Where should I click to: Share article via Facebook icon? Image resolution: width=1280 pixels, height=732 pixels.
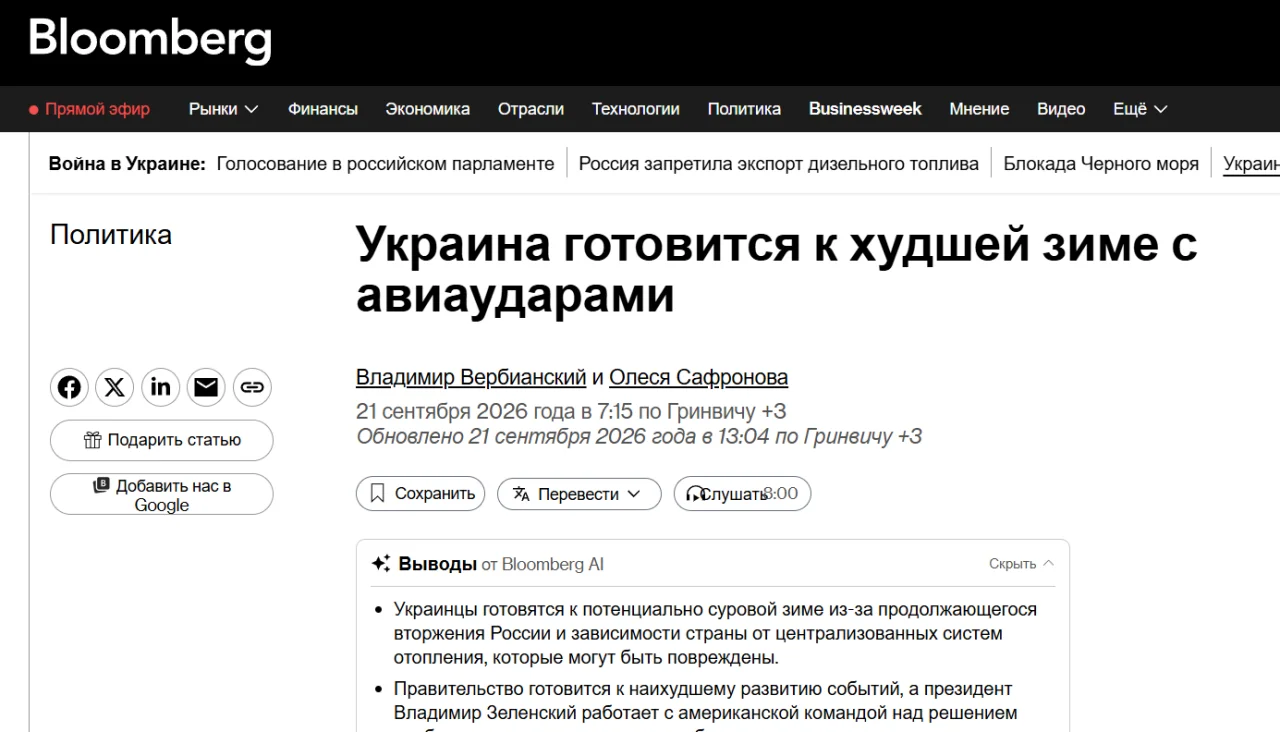(69, 387)
